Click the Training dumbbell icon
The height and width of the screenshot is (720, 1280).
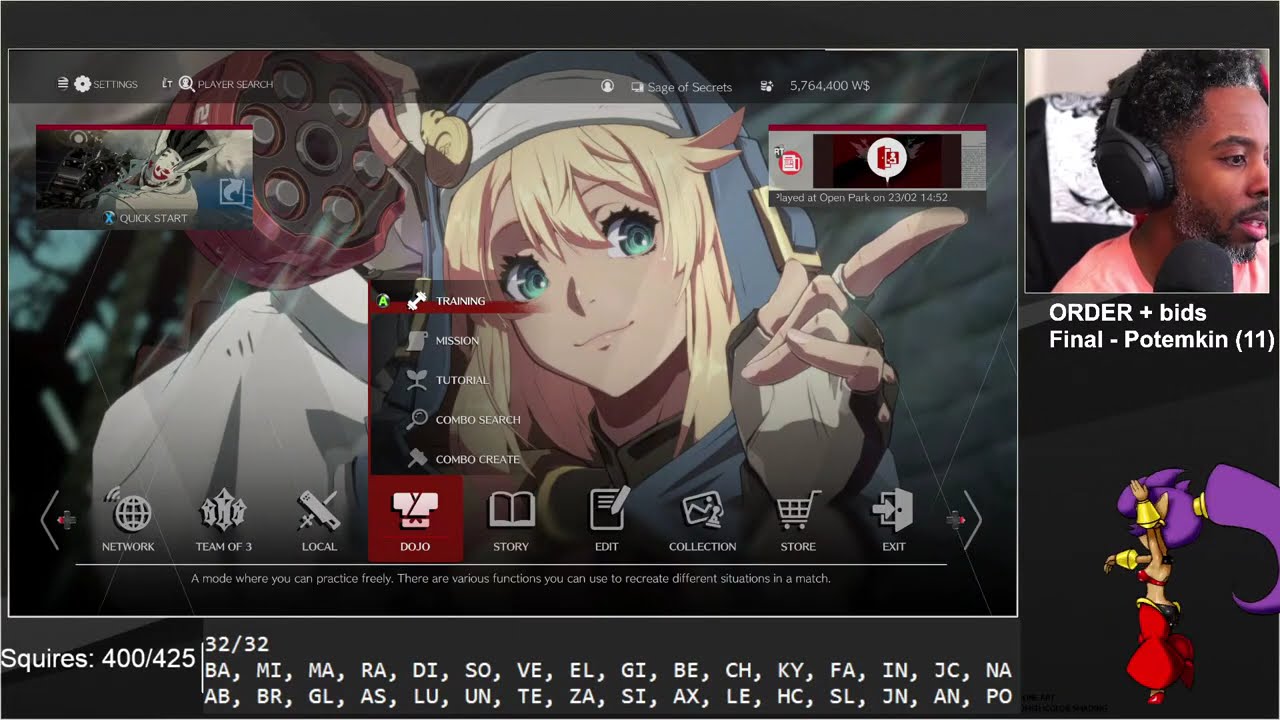click(417, 301)
